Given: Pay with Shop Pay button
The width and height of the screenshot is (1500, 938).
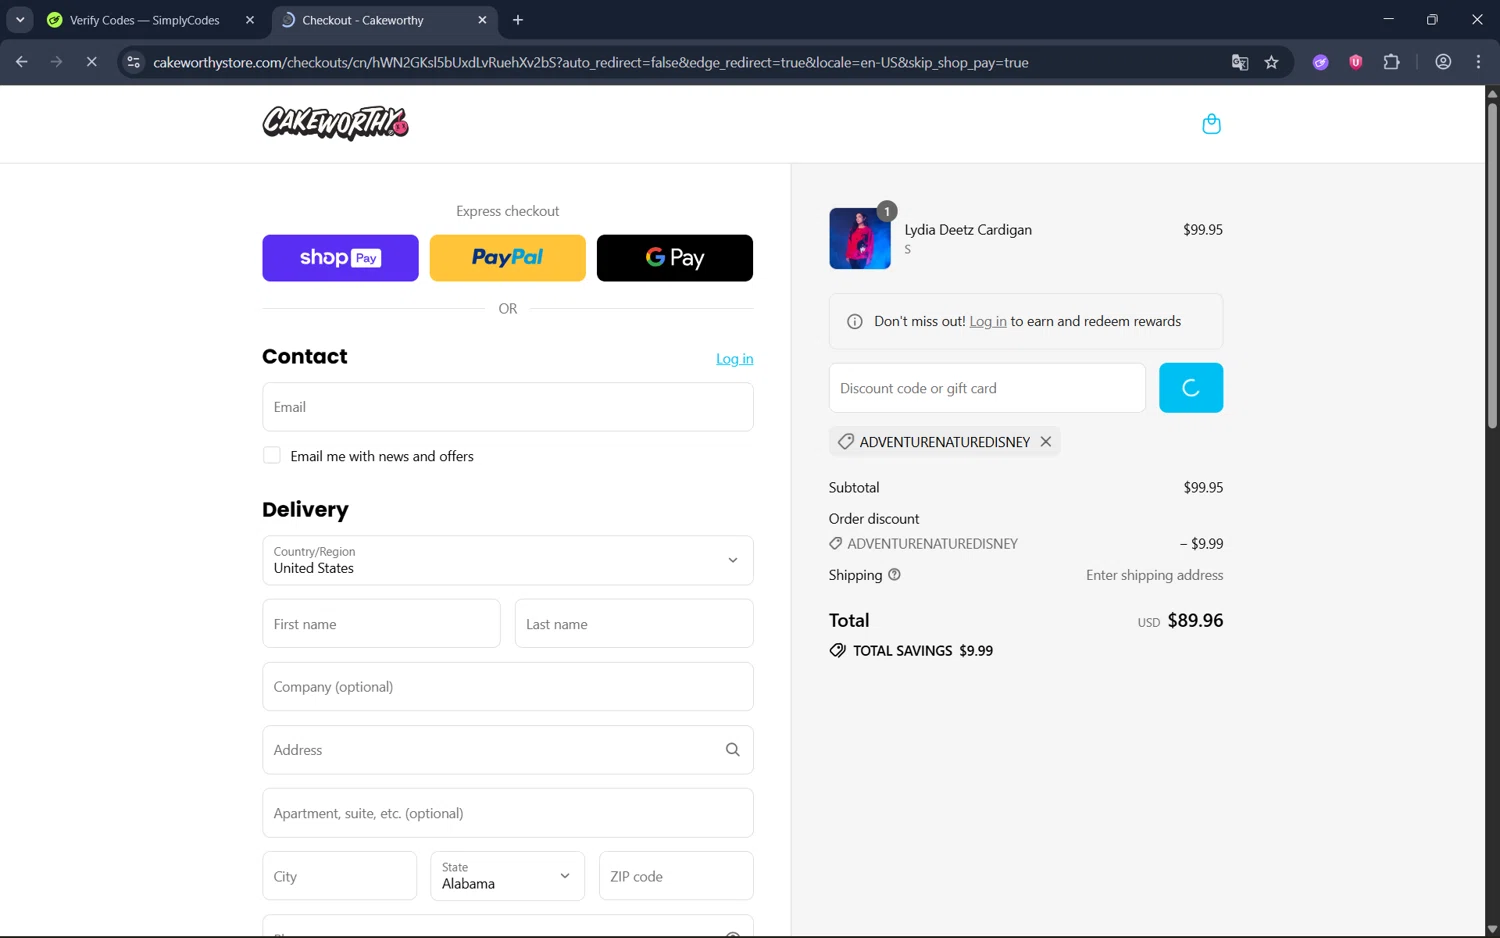Looking at the screenshot, I should pyautogui.click(x=340, y=258).
